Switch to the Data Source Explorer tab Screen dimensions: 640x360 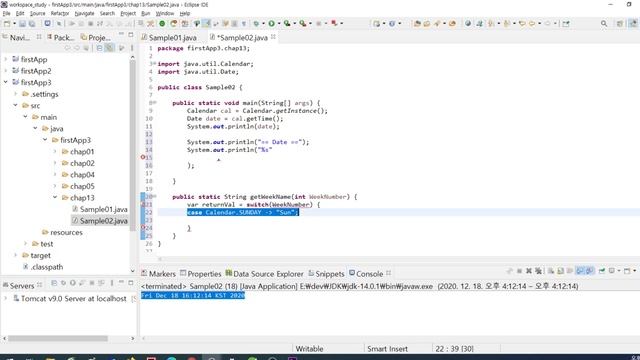pyautogui.click(x=264, y=273)
